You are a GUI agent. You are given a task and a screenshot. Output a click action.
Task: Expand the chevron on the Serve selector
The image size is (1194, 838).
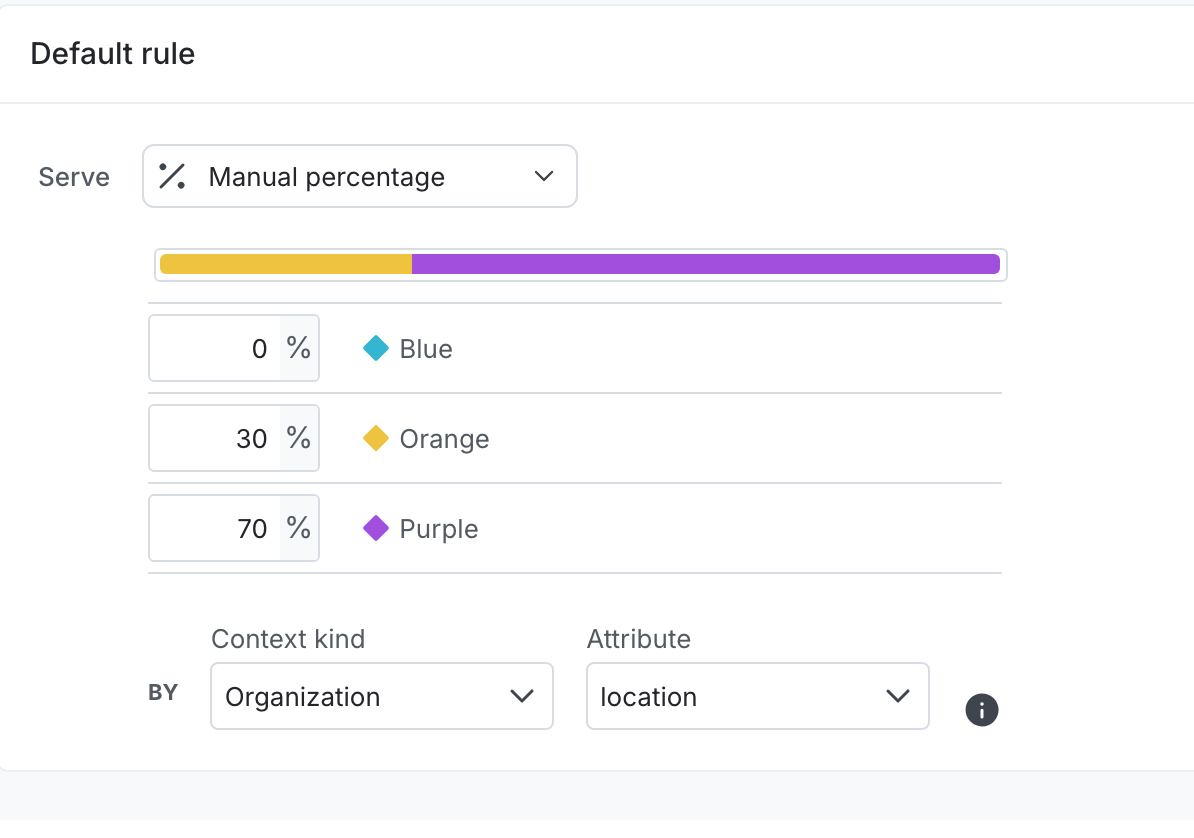pyautogui.click(x=543, y=176)
